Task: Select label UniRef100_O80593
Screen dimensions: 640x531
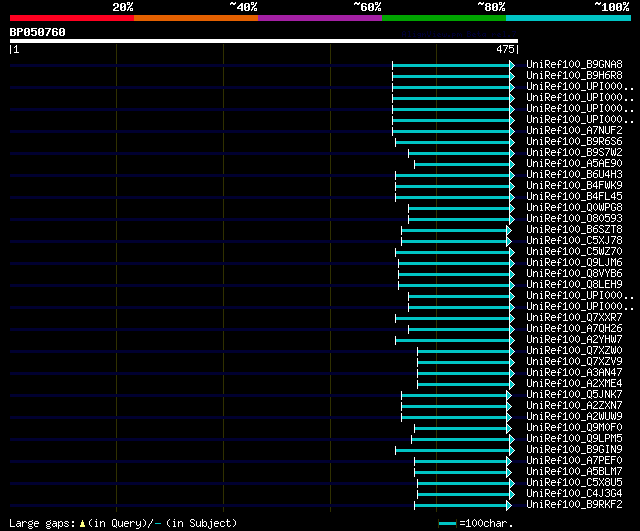Action: click(x=574, y=219)
